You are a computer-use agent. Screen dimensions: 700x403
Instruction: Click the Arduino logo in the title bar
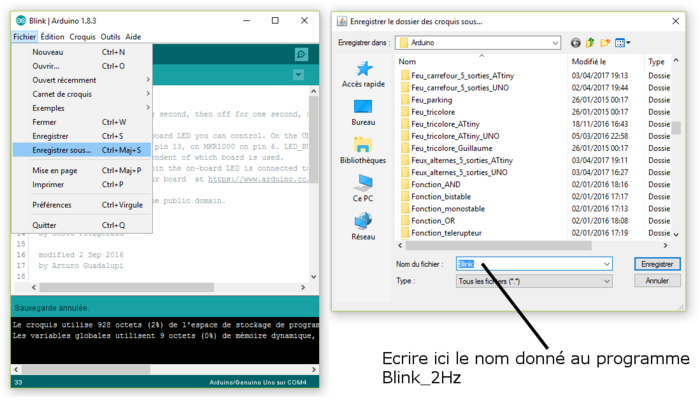(x=21, y=21)
